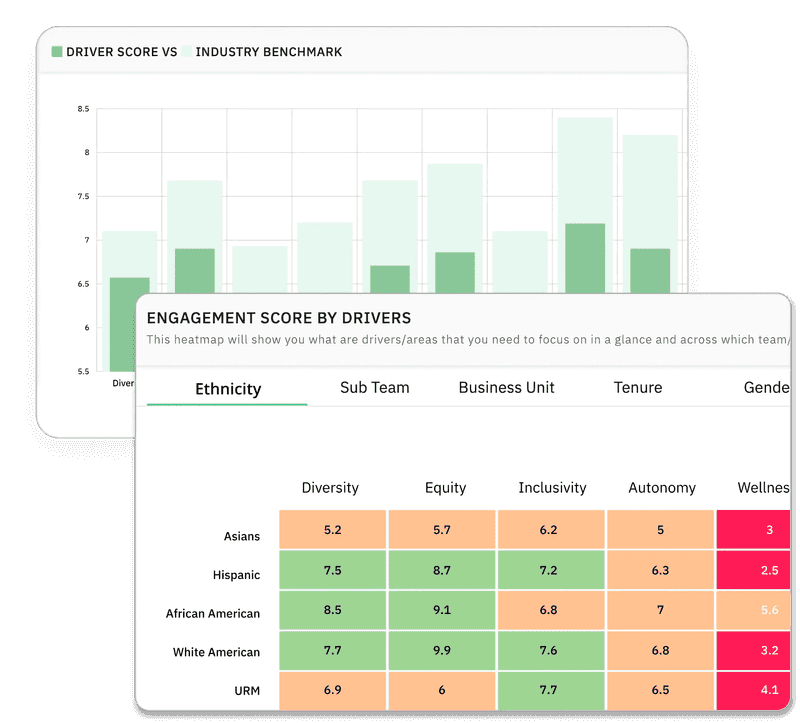Switch to the Sub Team tab
This screenshot has width=800, height=723.
point(374,388)
